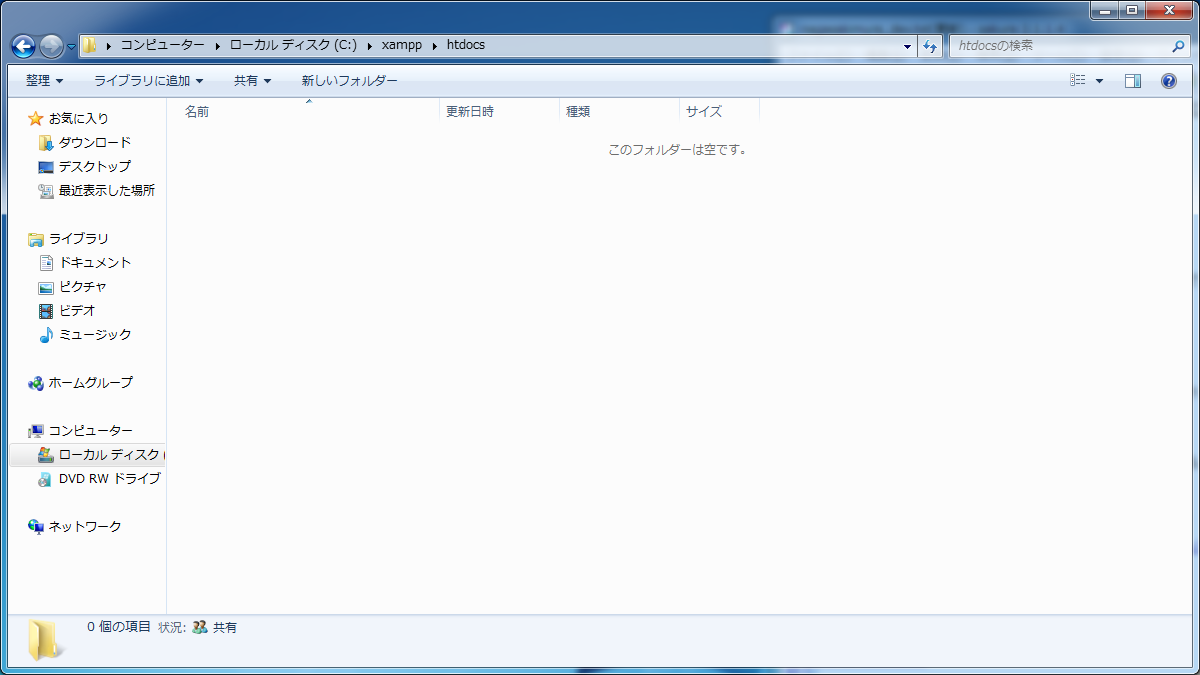Image resolution: width=1200 pixels, height=675 pixels.
Task: Open the 整理 dropdown menu
Action: [x=44, y=81]
